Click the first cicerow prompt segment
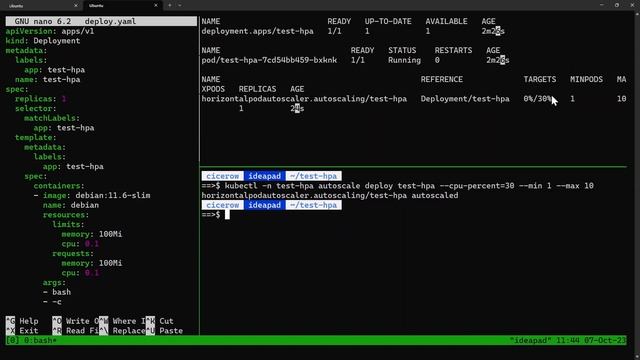The width and height of the screenshot is (640, 360). 222,176
